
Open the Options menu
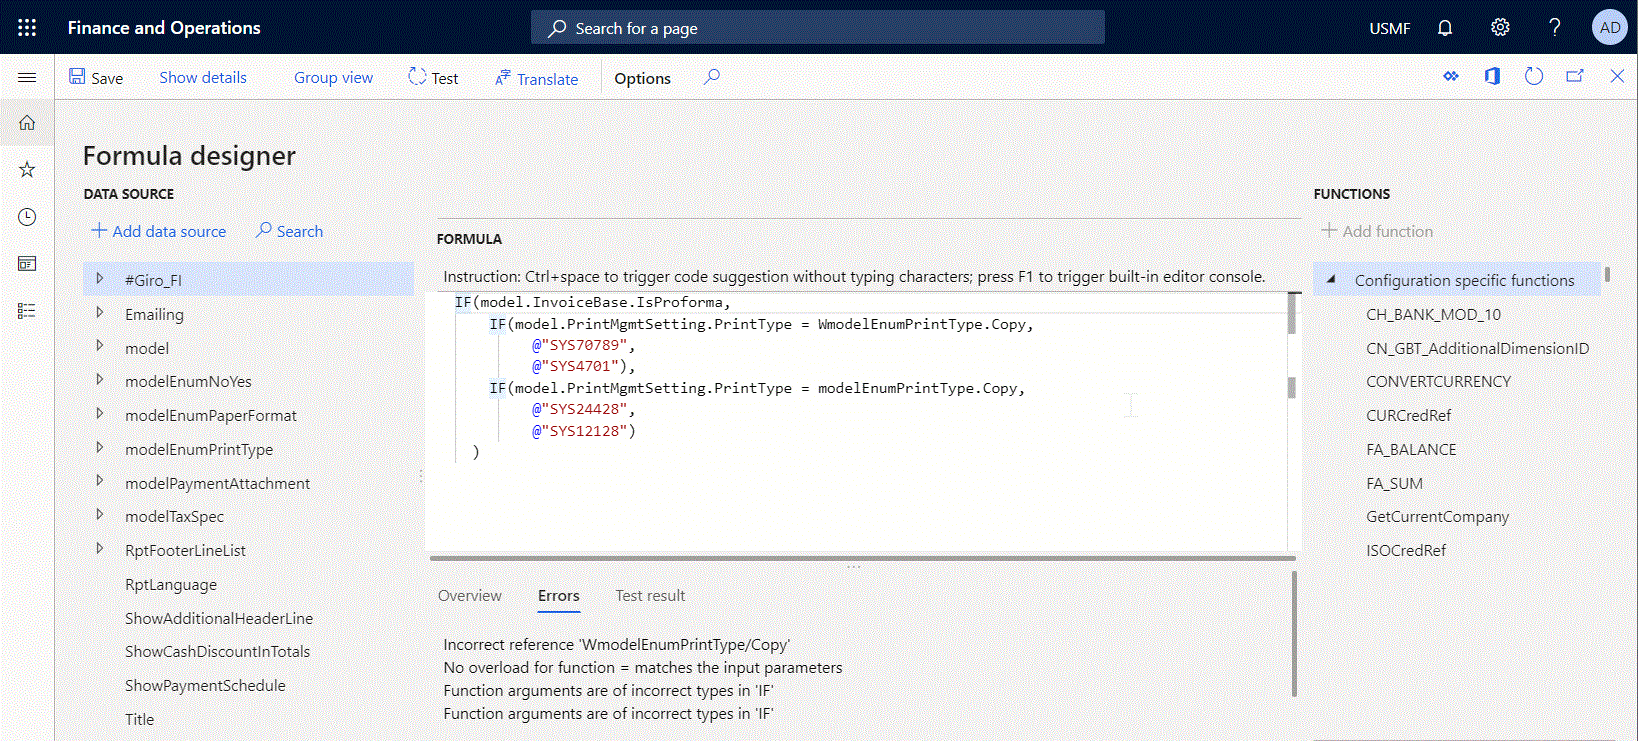click(x=642, y=78)
